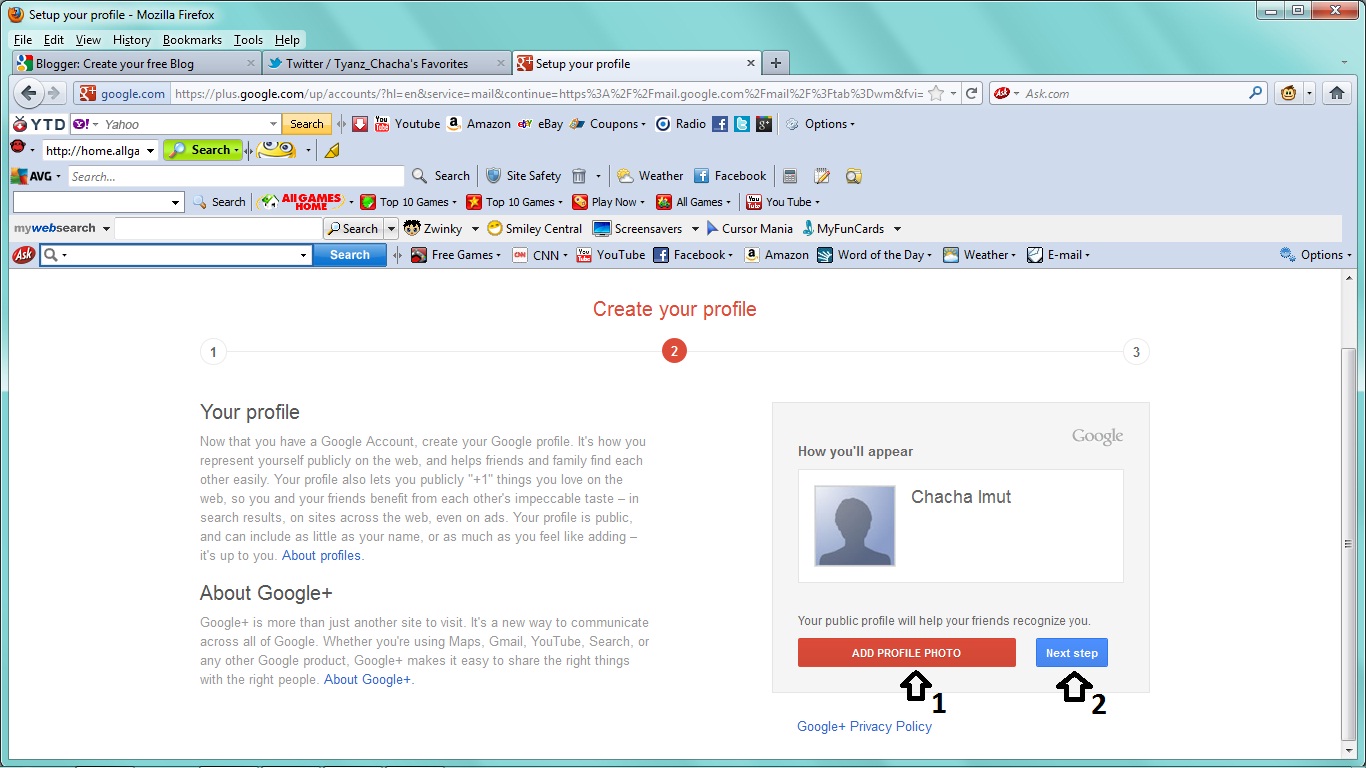Switch to the Blogger: Create your free Blog tab
This screenshot has width=1366, height=768.
pos(138,63)
